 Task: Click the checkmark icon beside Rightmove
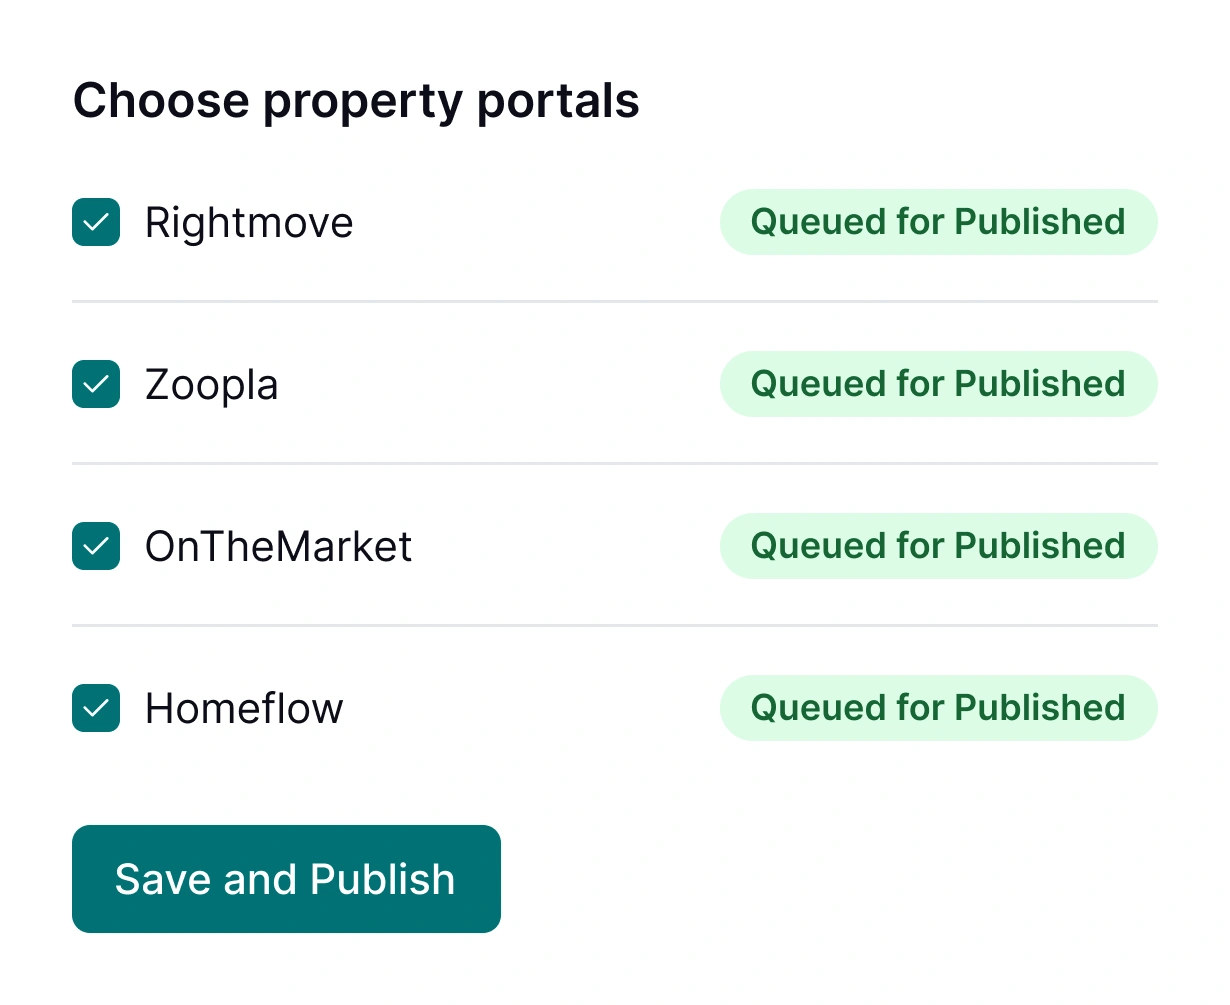[95, 222]
